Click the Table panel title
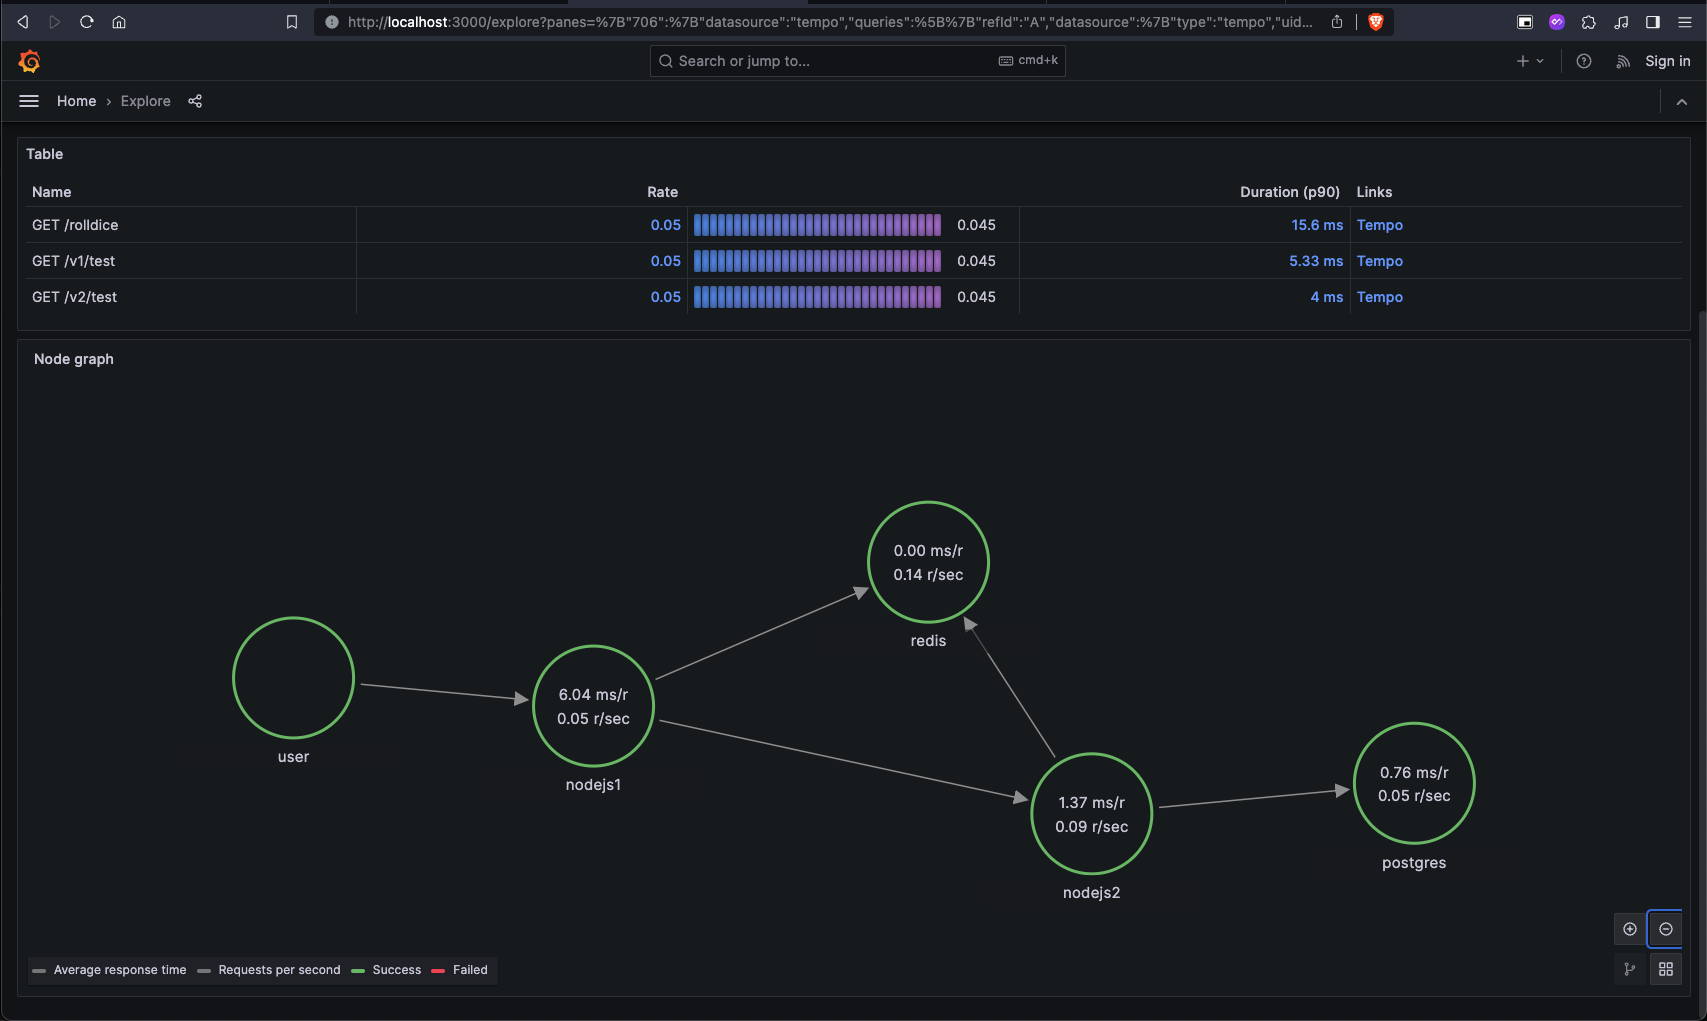The image size is (1707, 1021). pos(44,154)
